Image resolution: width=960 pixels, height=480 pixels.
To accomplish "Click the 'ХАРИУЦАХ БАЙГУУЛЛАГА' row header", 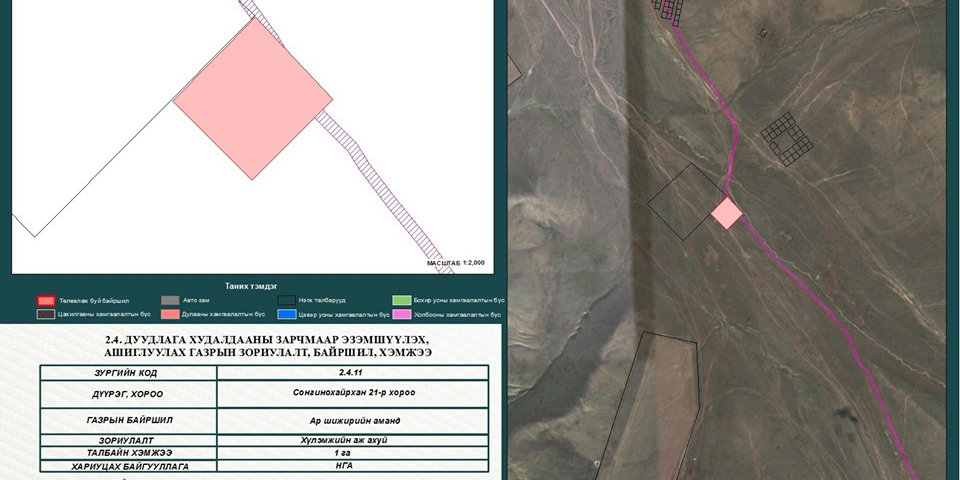I will (127, 466).
